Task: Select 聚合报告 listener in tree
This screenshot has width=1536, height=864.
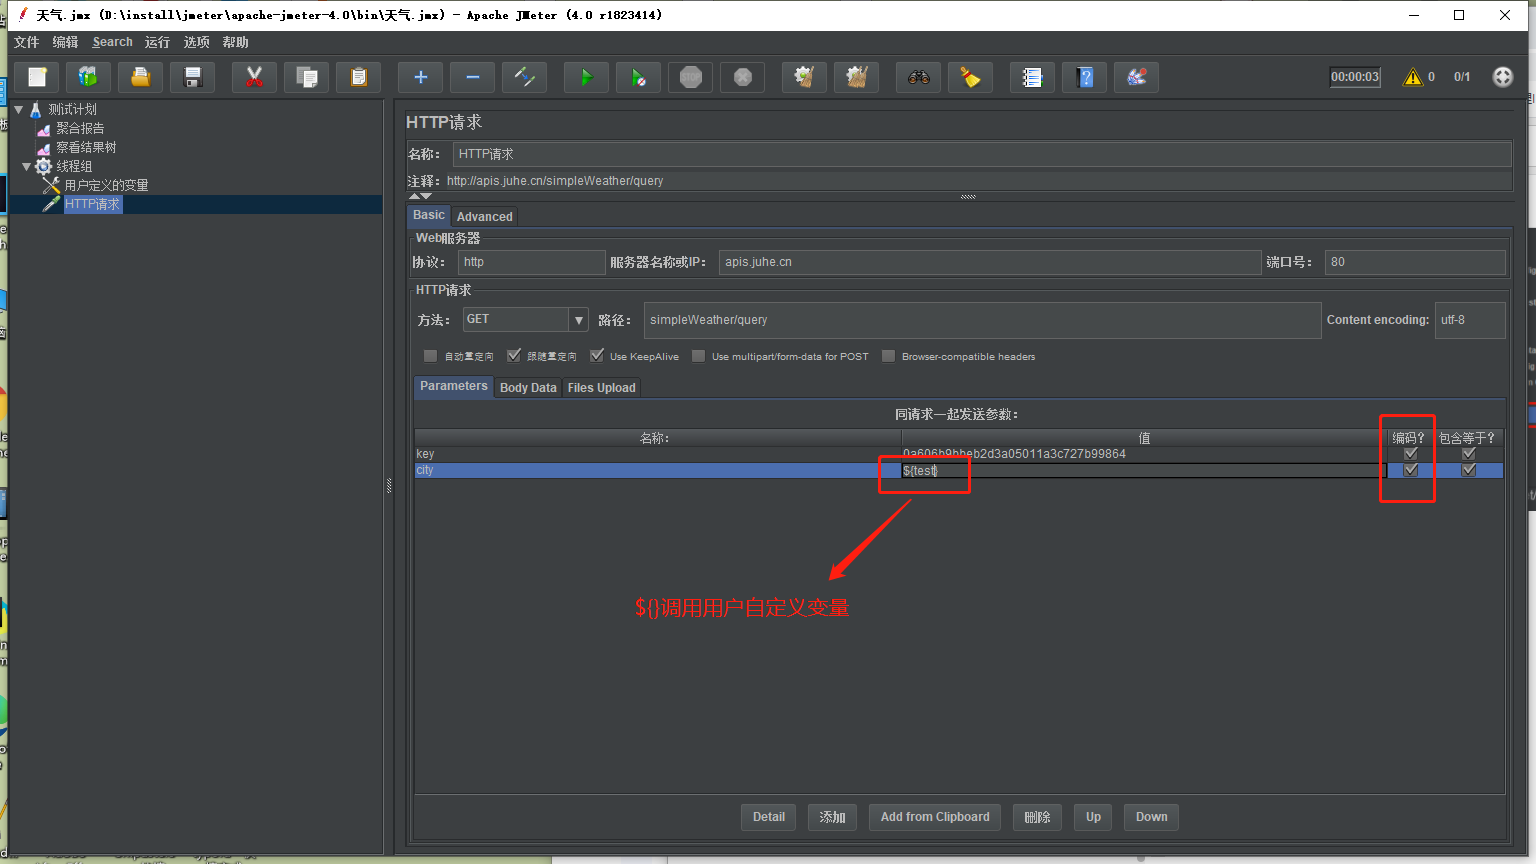Action: [x=80, y=128]
